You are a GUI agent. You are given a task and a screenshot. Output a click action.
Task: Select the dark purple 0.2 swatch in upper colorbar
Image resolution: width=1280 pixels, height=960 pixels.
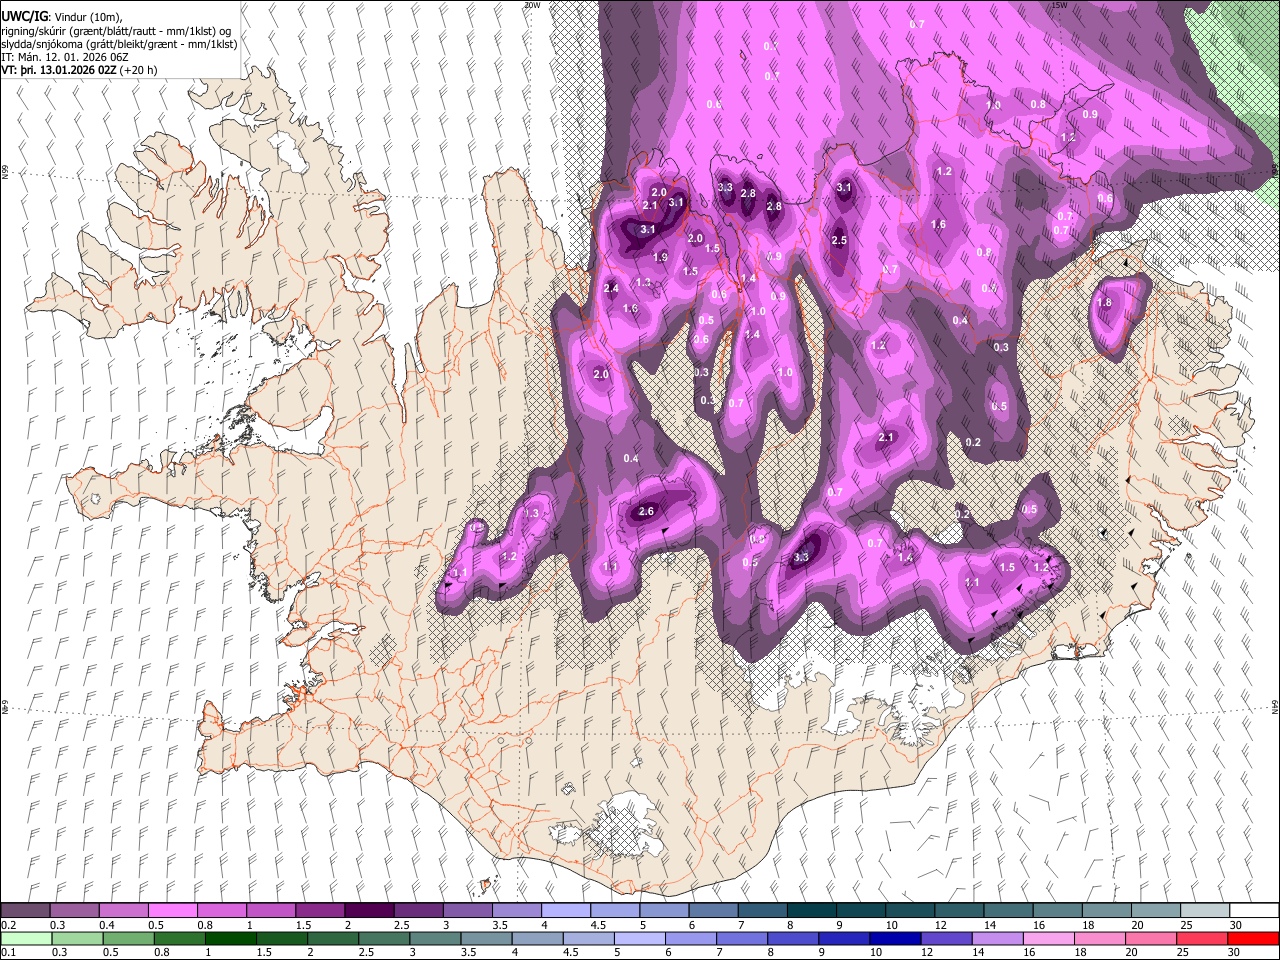pos(25,911)
